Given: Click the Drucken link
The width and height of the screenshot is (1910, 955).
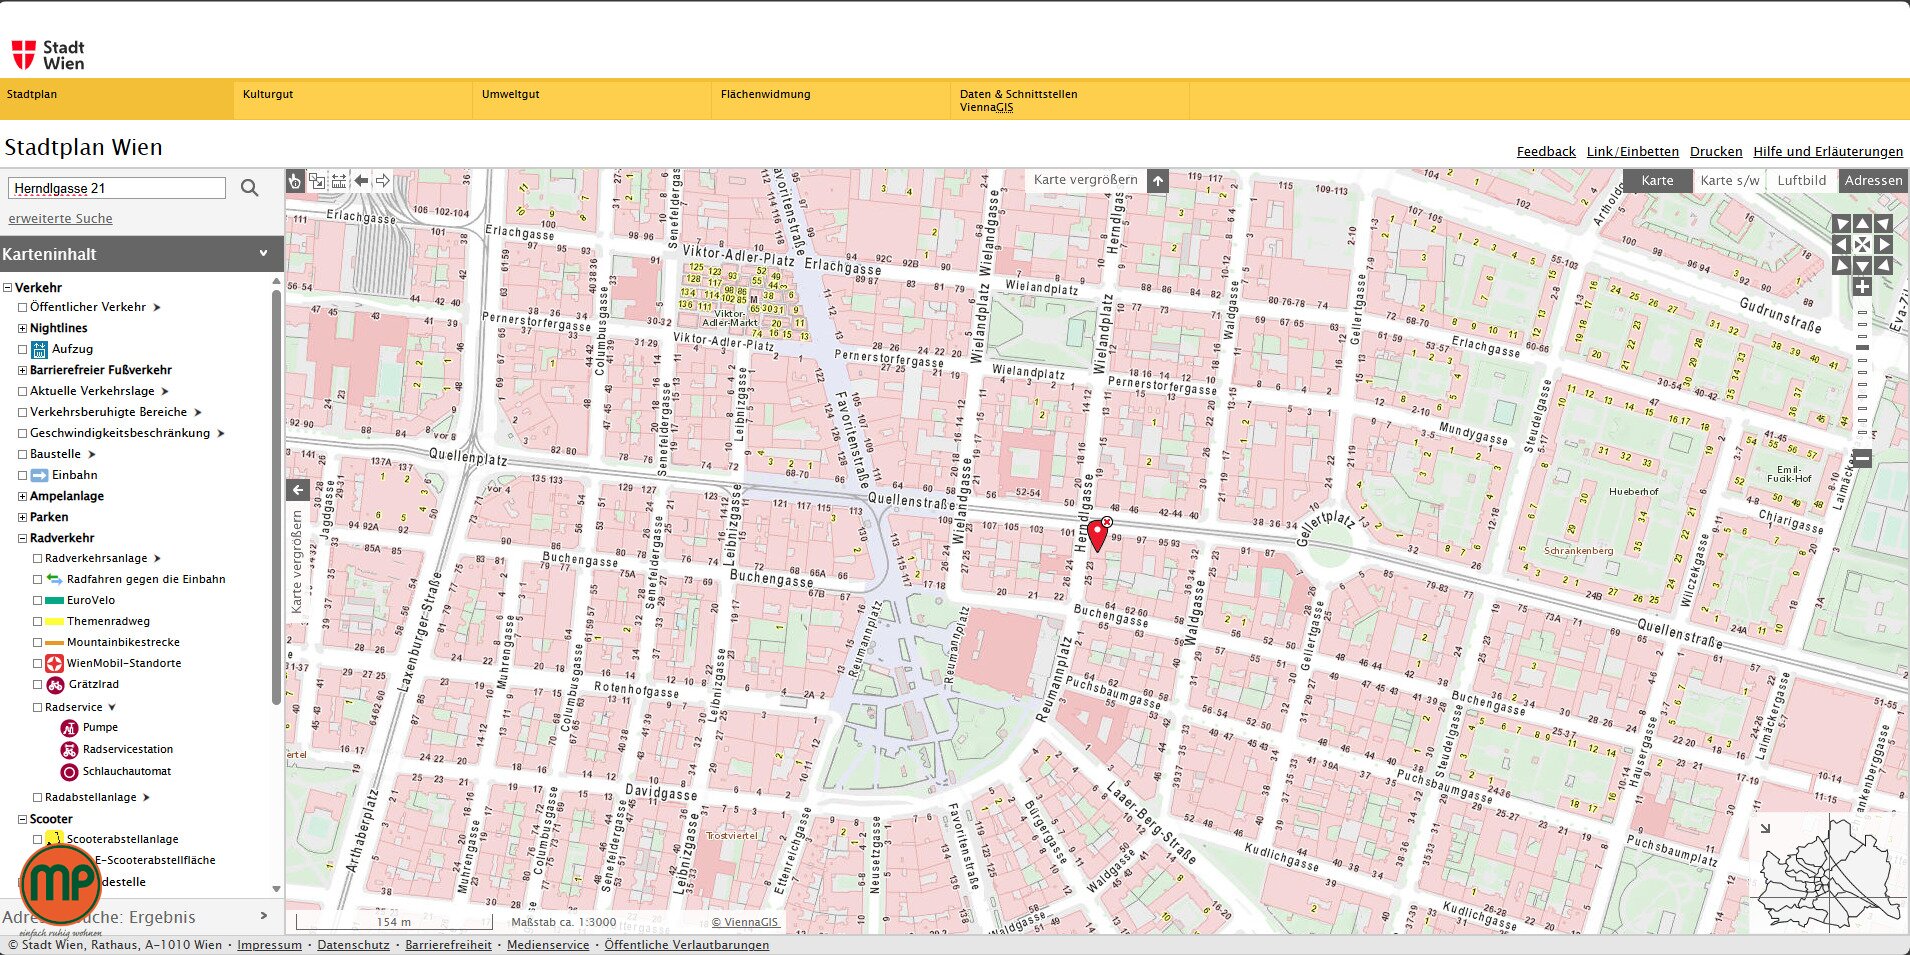Looking at the screenshot, I should coord(1715,152).
